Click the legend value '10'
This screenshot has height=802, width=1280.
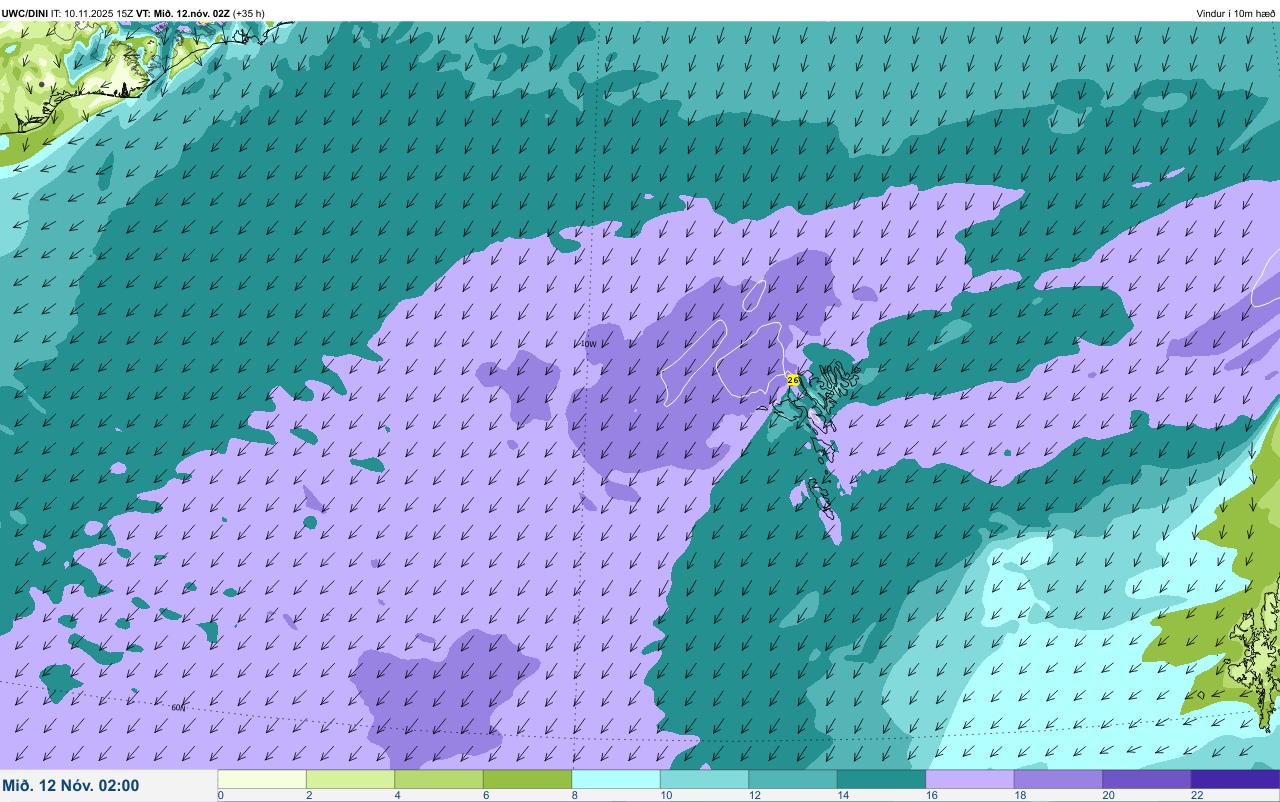click(x=665, y=795)
